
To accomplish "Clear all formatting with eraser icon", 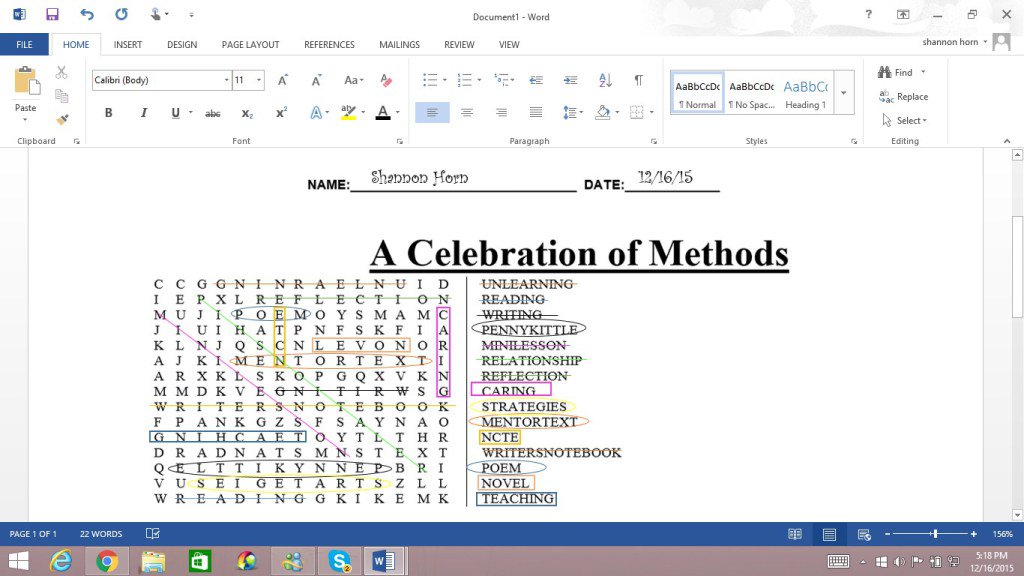I will tap(386, 80).
